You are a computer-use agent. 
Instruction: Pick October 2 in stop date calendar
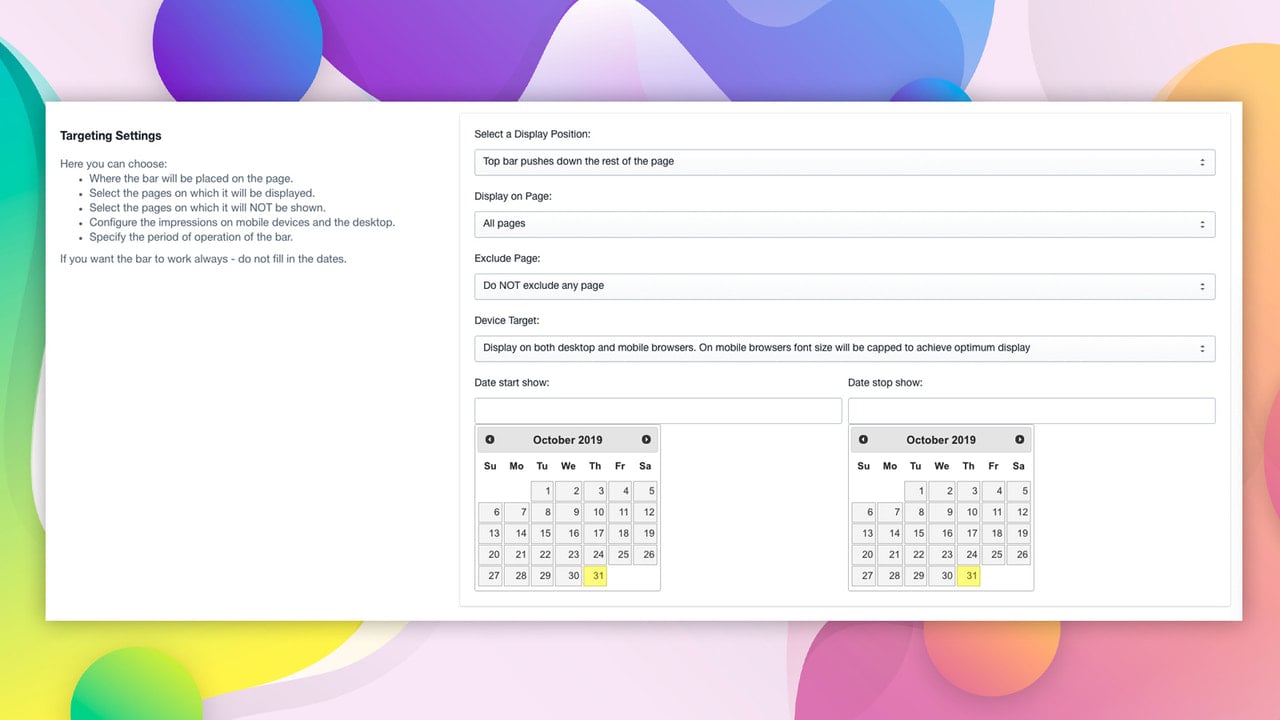[942, 491]
